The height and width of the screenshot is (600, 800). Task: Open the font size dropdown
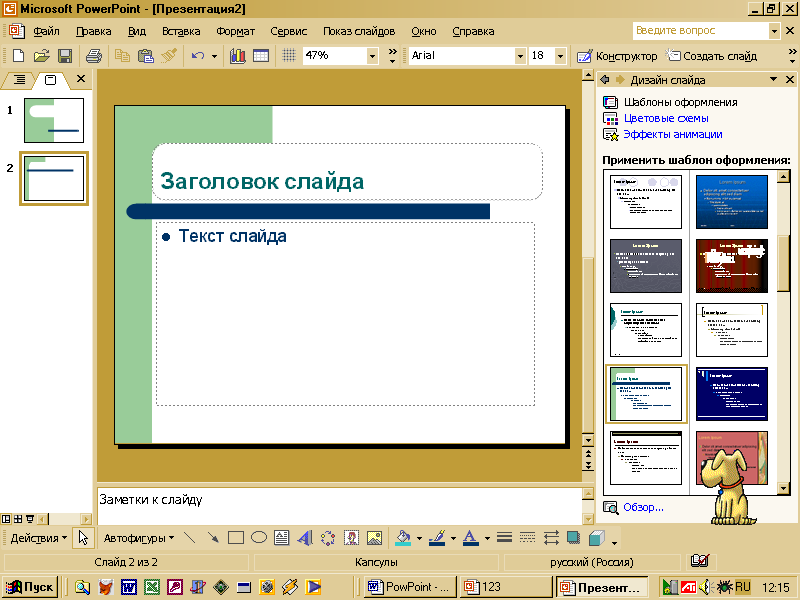560,56
